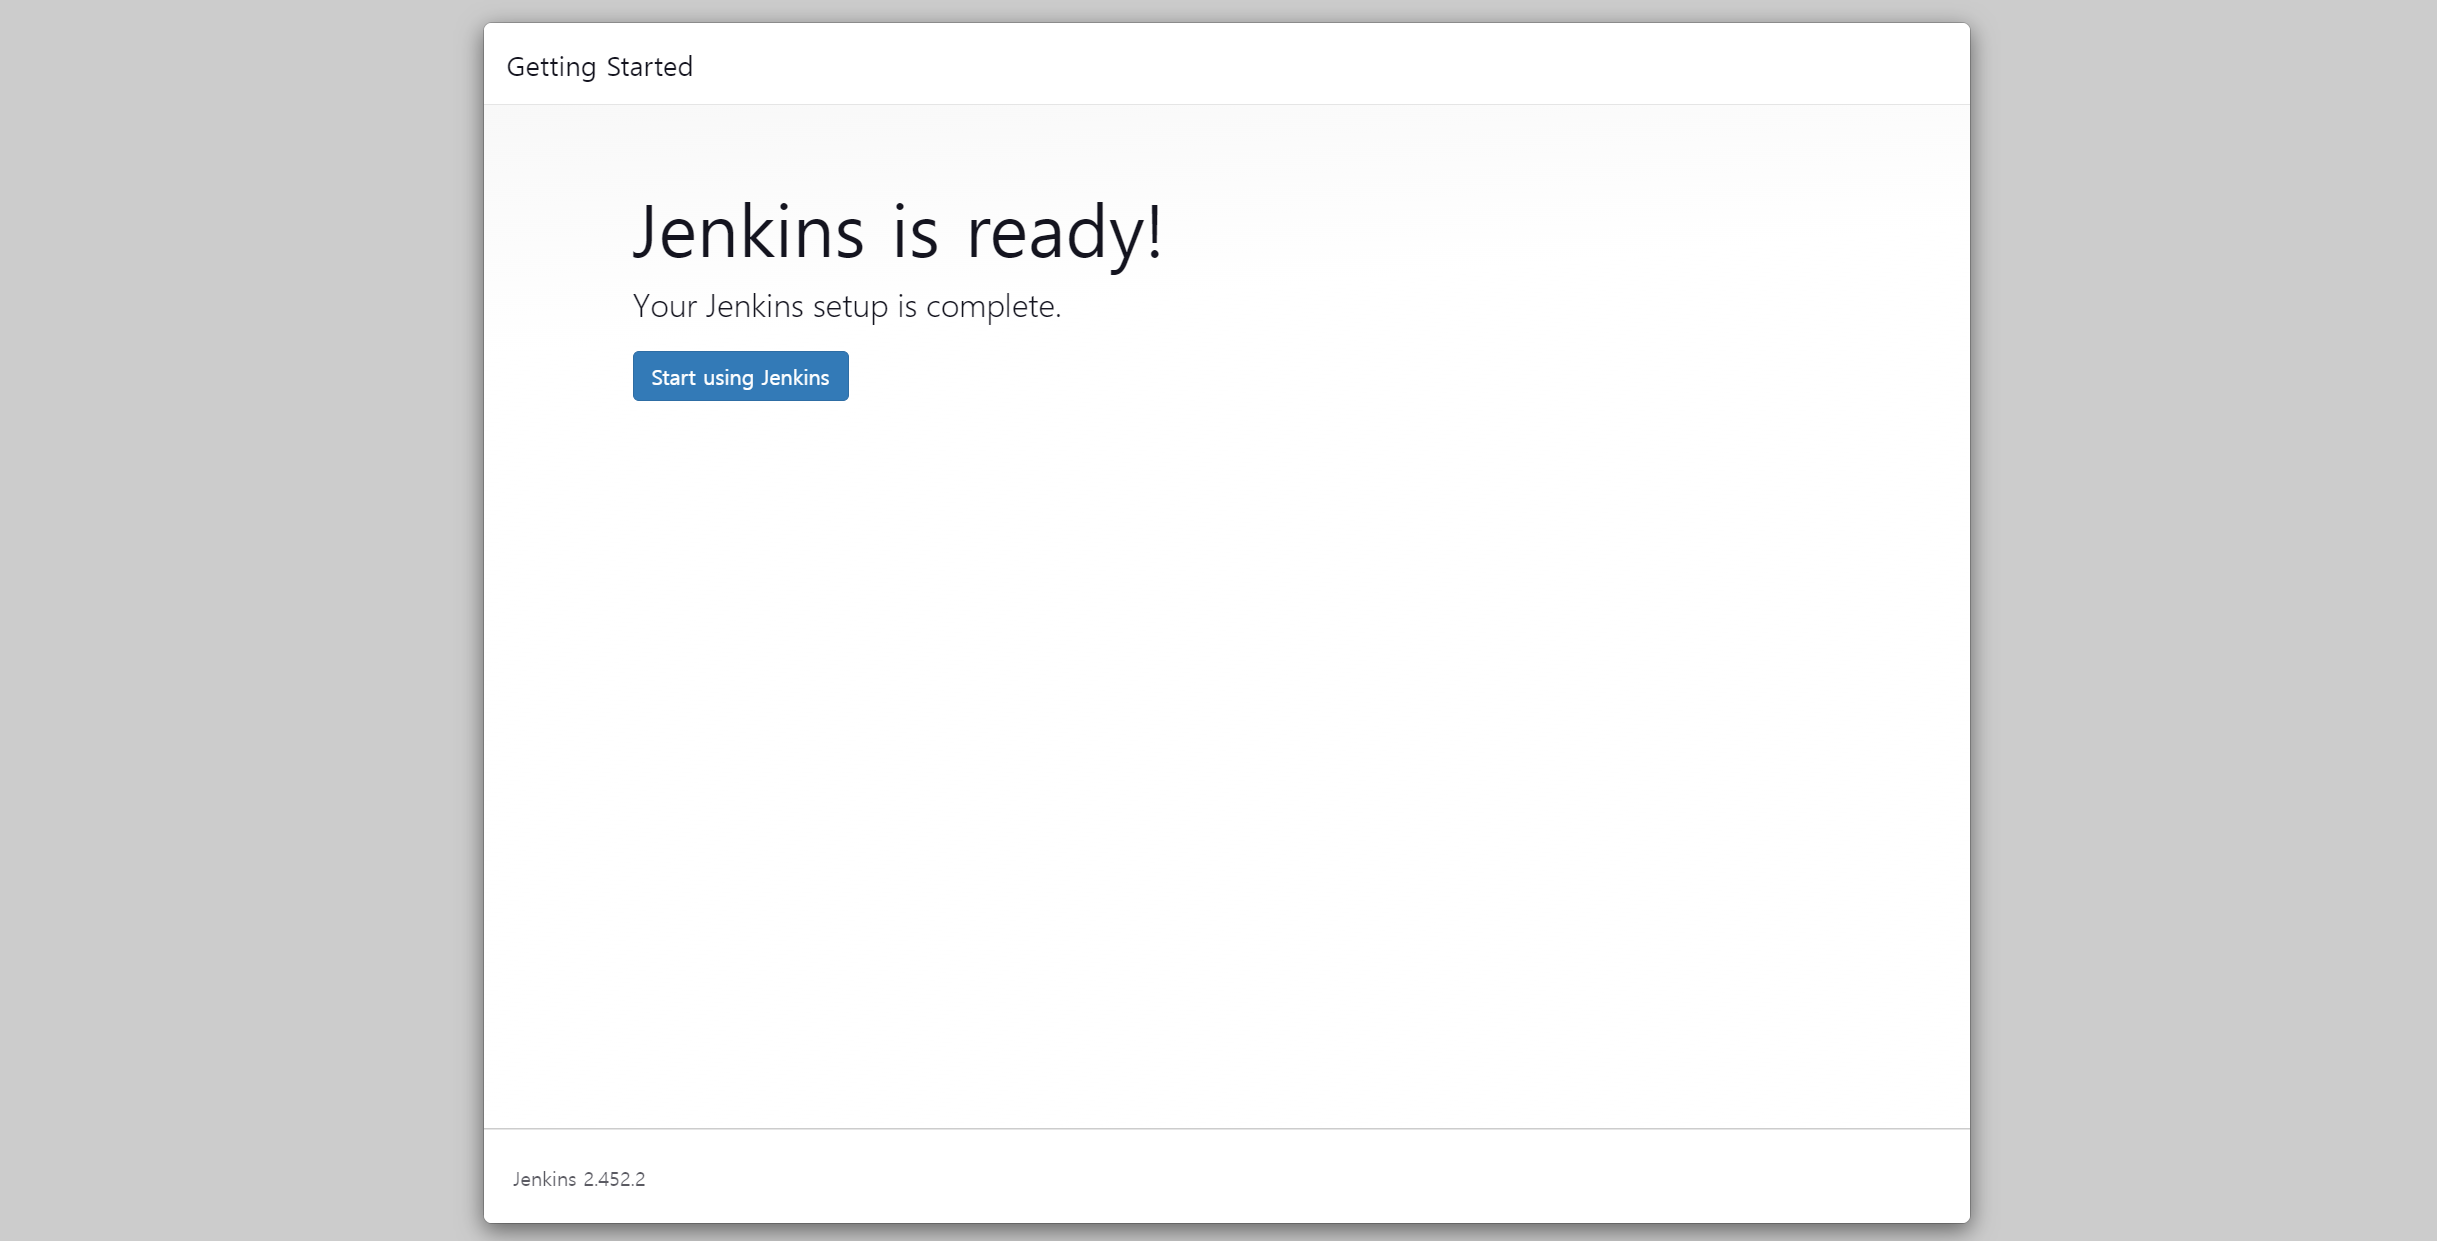
Task: Click gray backdrop left of the dialog
Action: click(240, 620)
